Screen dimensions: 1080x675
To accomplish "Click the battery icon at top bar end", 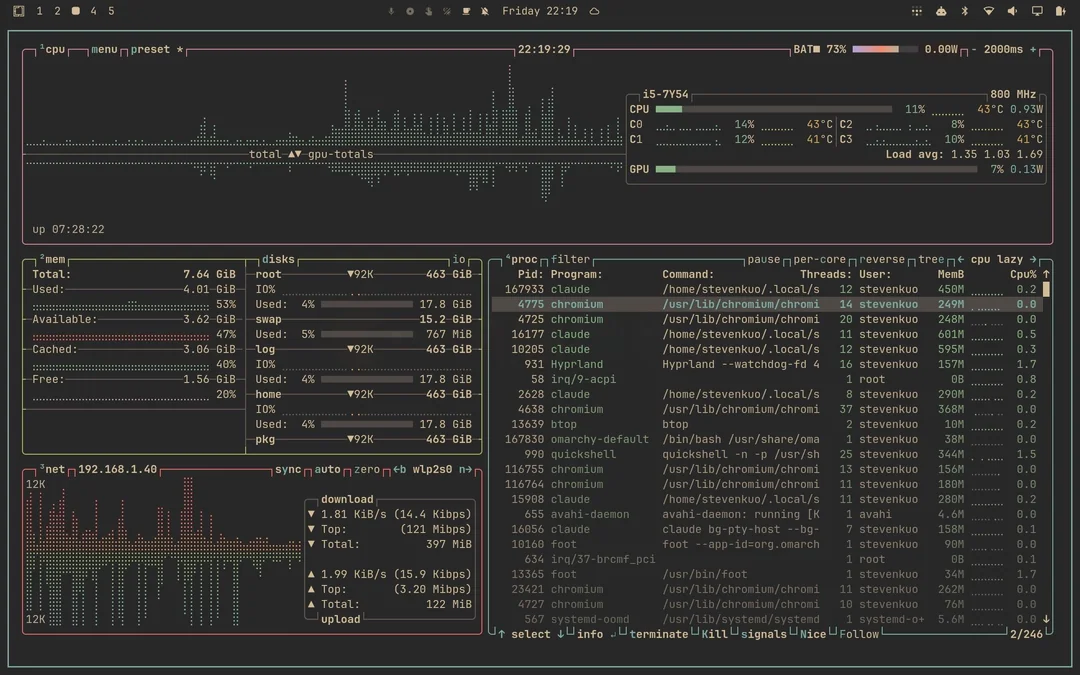I will (x=1060, y=11).
